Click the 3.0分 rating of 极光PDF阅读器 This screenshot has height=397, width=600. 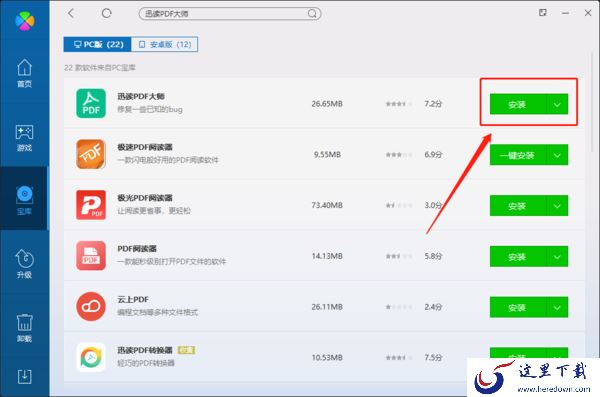(433, 205)
